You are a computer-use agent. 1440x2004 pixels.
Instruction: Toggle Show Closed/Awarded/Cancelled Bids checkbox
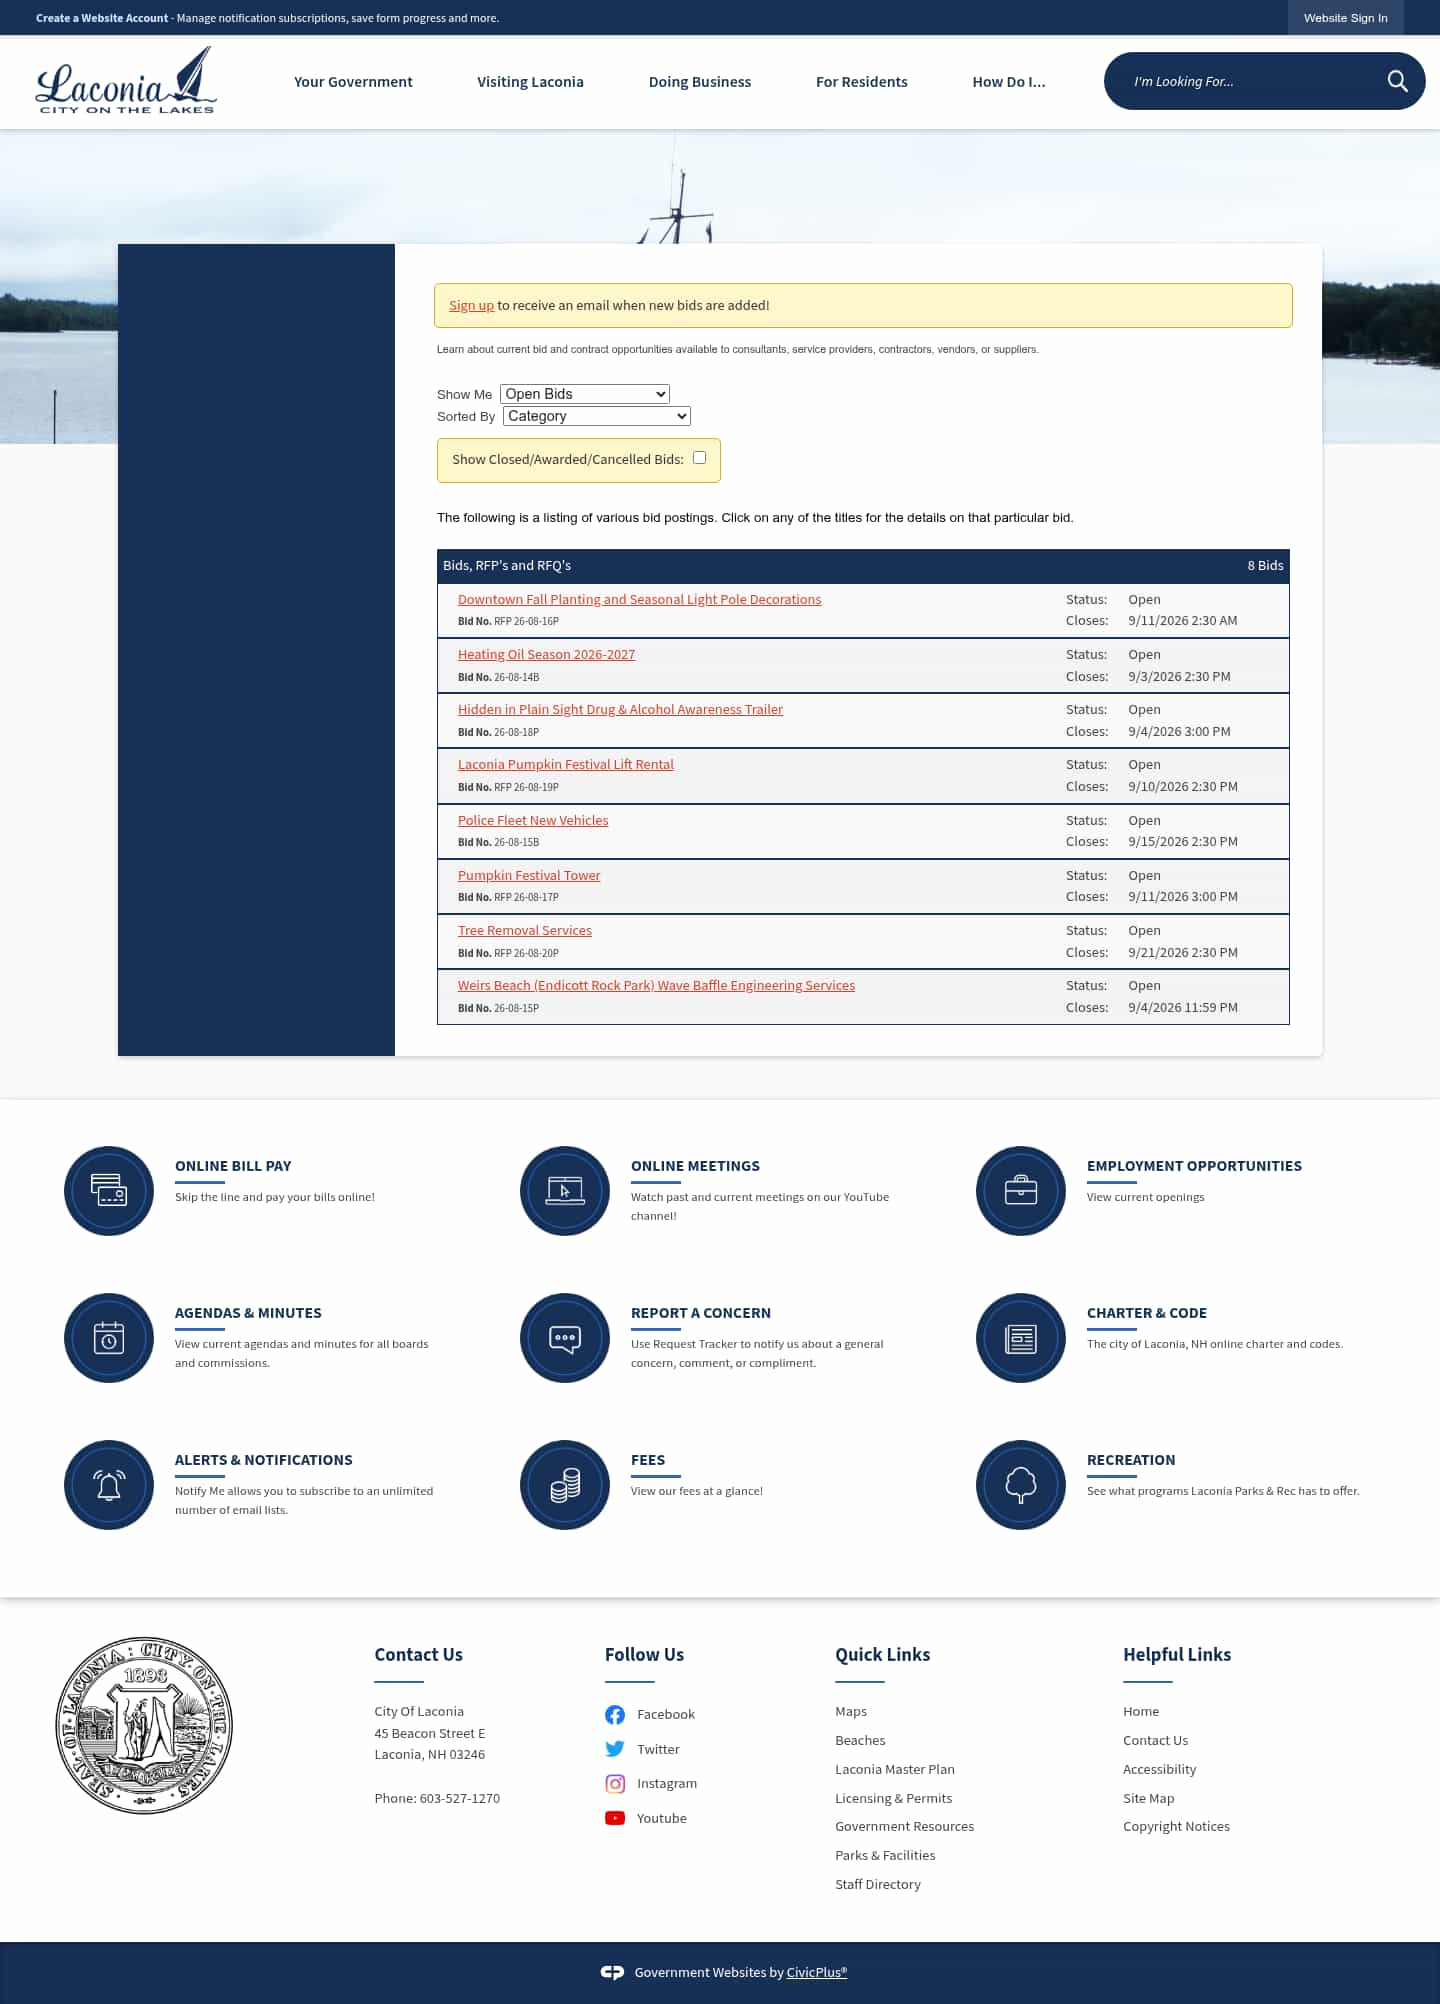(700, 458)
